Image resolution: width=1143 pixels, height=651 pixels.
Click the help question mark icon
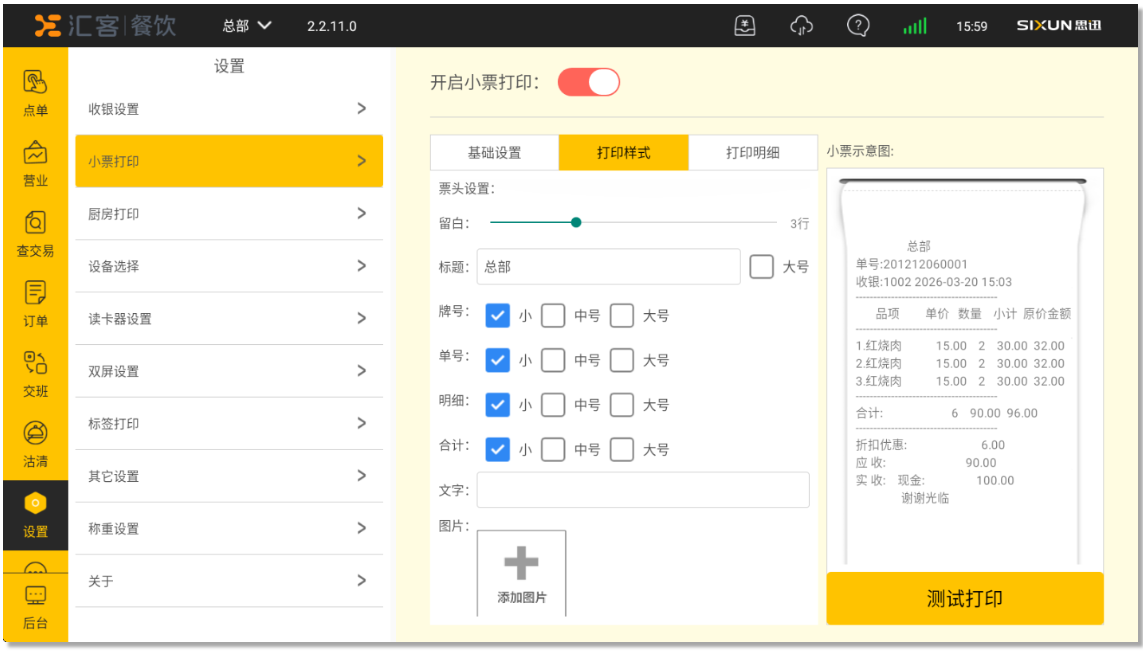coord(857,26)
